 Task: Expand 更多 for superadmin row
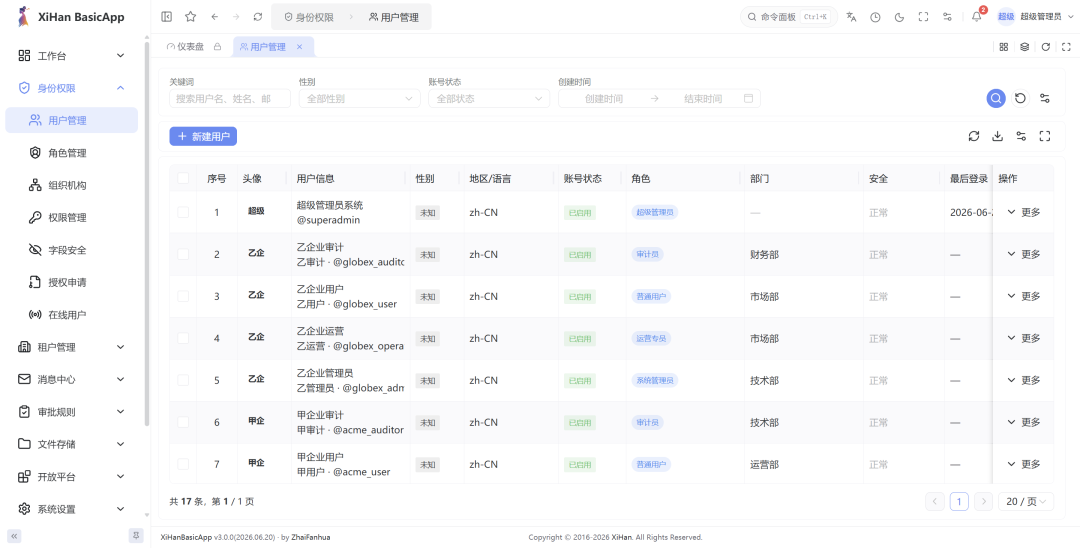1024,212
